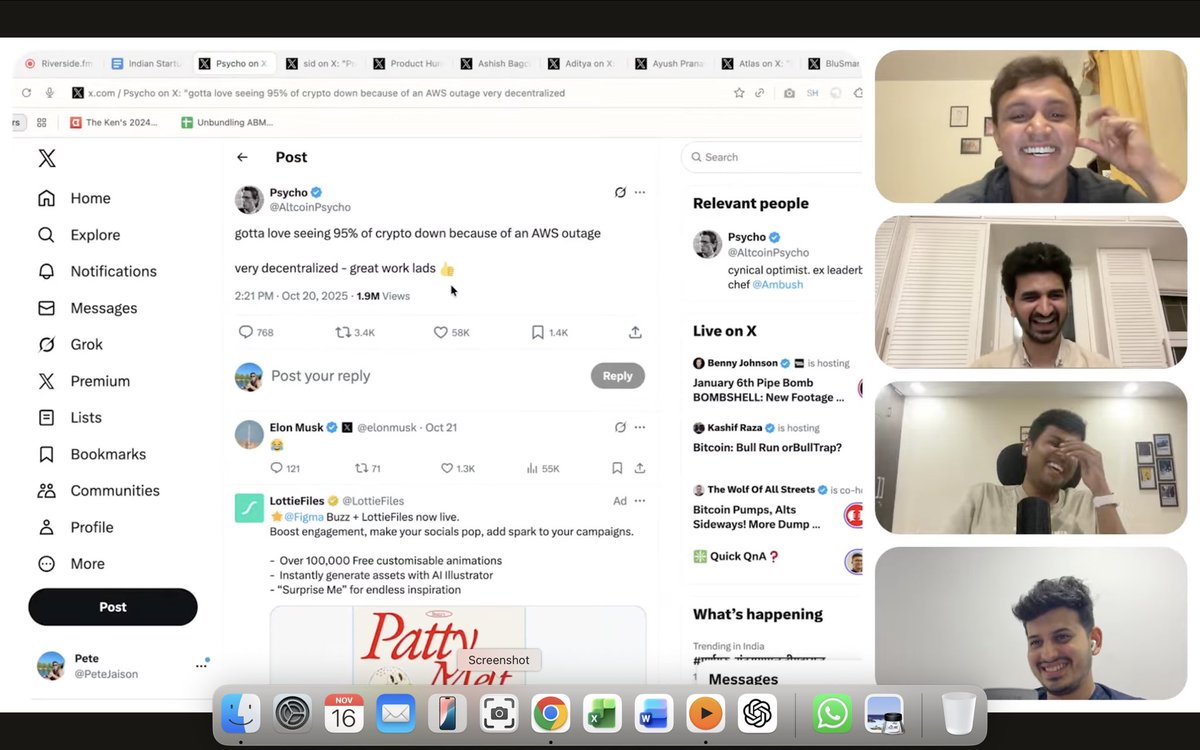The width and height of the screenshot is (1200, 750).
Task: View analytics of Elon's reply, 55K
Action: [x=543, y=468]
